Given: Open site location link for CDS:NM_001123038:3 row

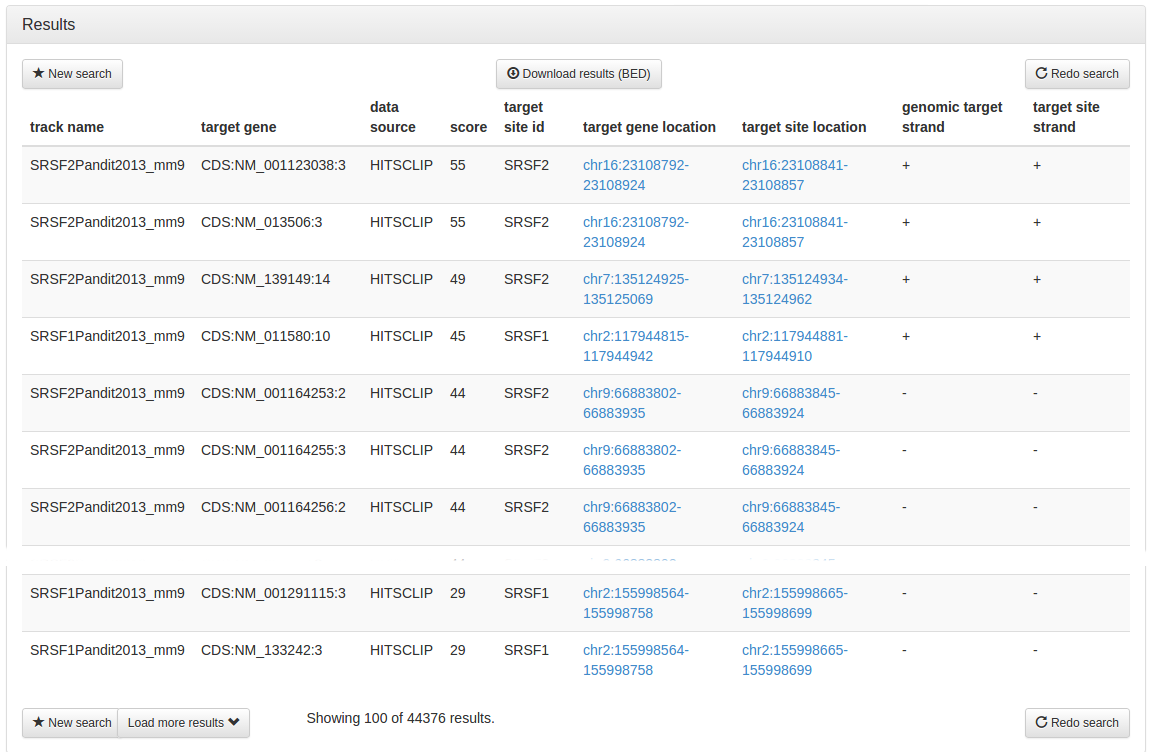Looking at the screenshot, I should coord(795,175).
